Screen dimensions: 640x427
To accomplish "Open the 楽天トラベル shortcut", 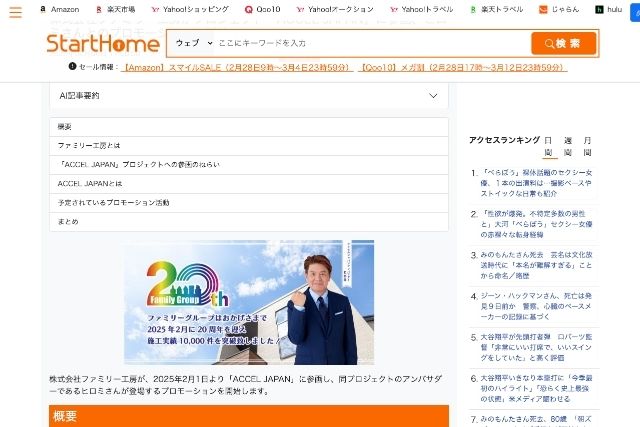I will tap(496, 9).
